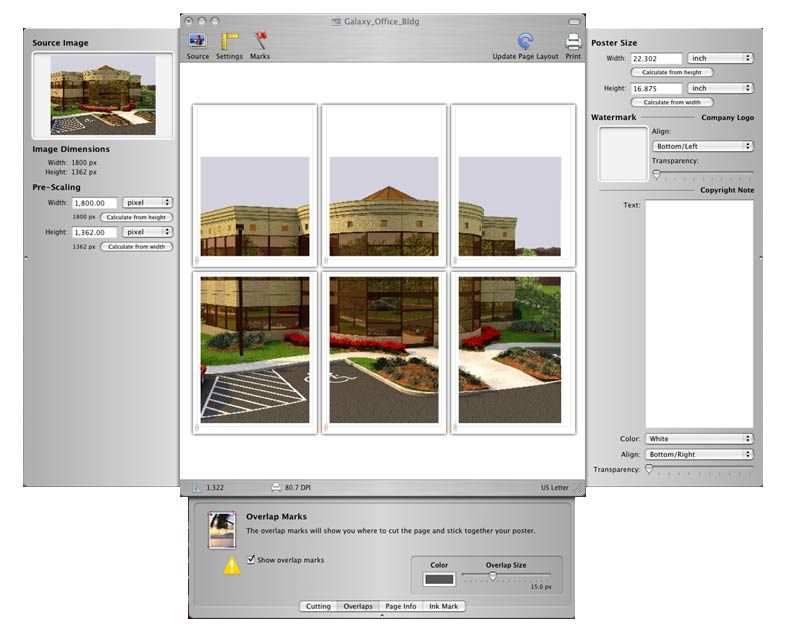Open copyright Color White dropdown
Screen dimensions: 800x640
pos(698,438)
